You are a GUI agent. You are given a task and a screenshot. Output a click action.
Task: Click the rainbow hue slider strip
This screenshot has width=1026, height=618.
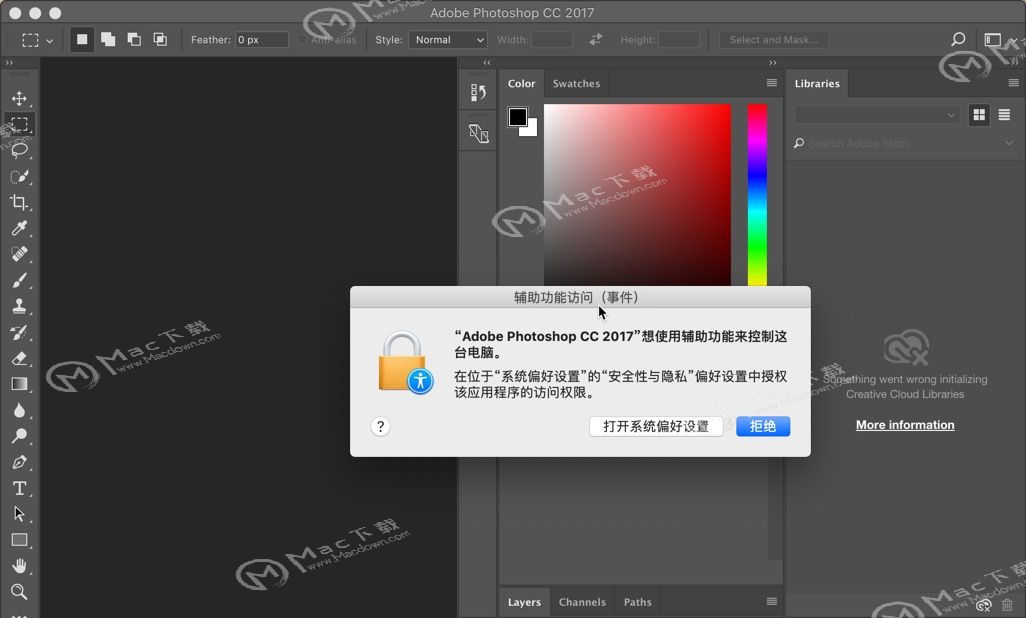tap(757, 195)
